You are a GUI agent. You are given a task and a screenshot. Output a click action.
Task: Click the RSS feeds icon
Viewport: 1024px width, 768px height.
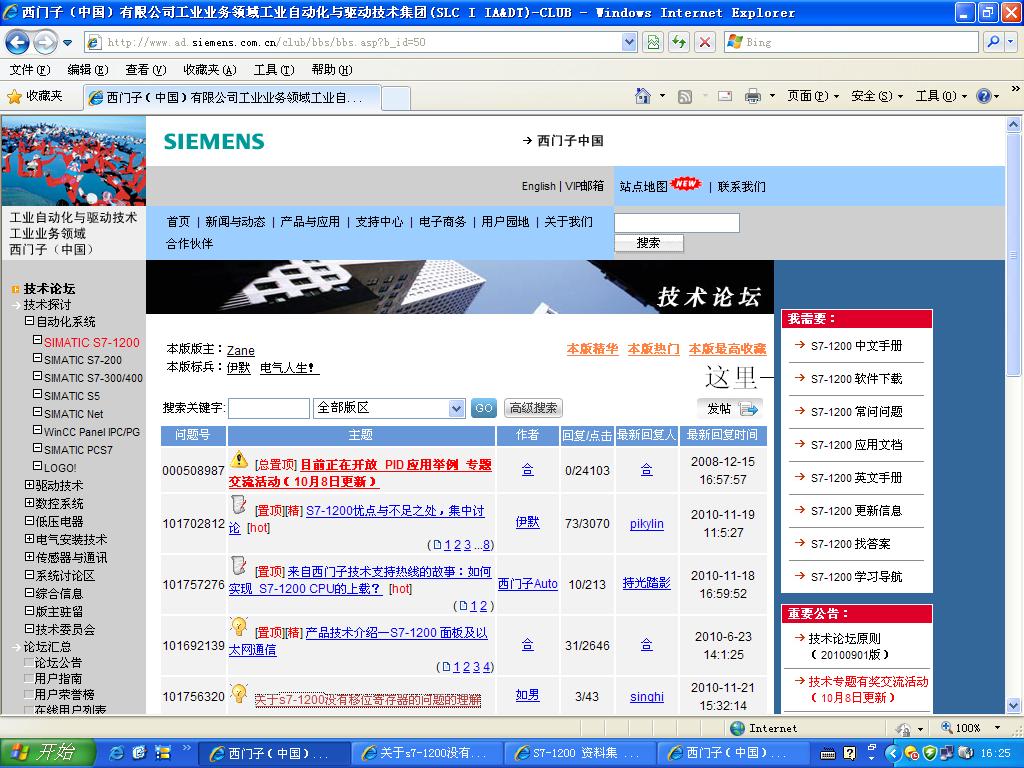[684, 97]
